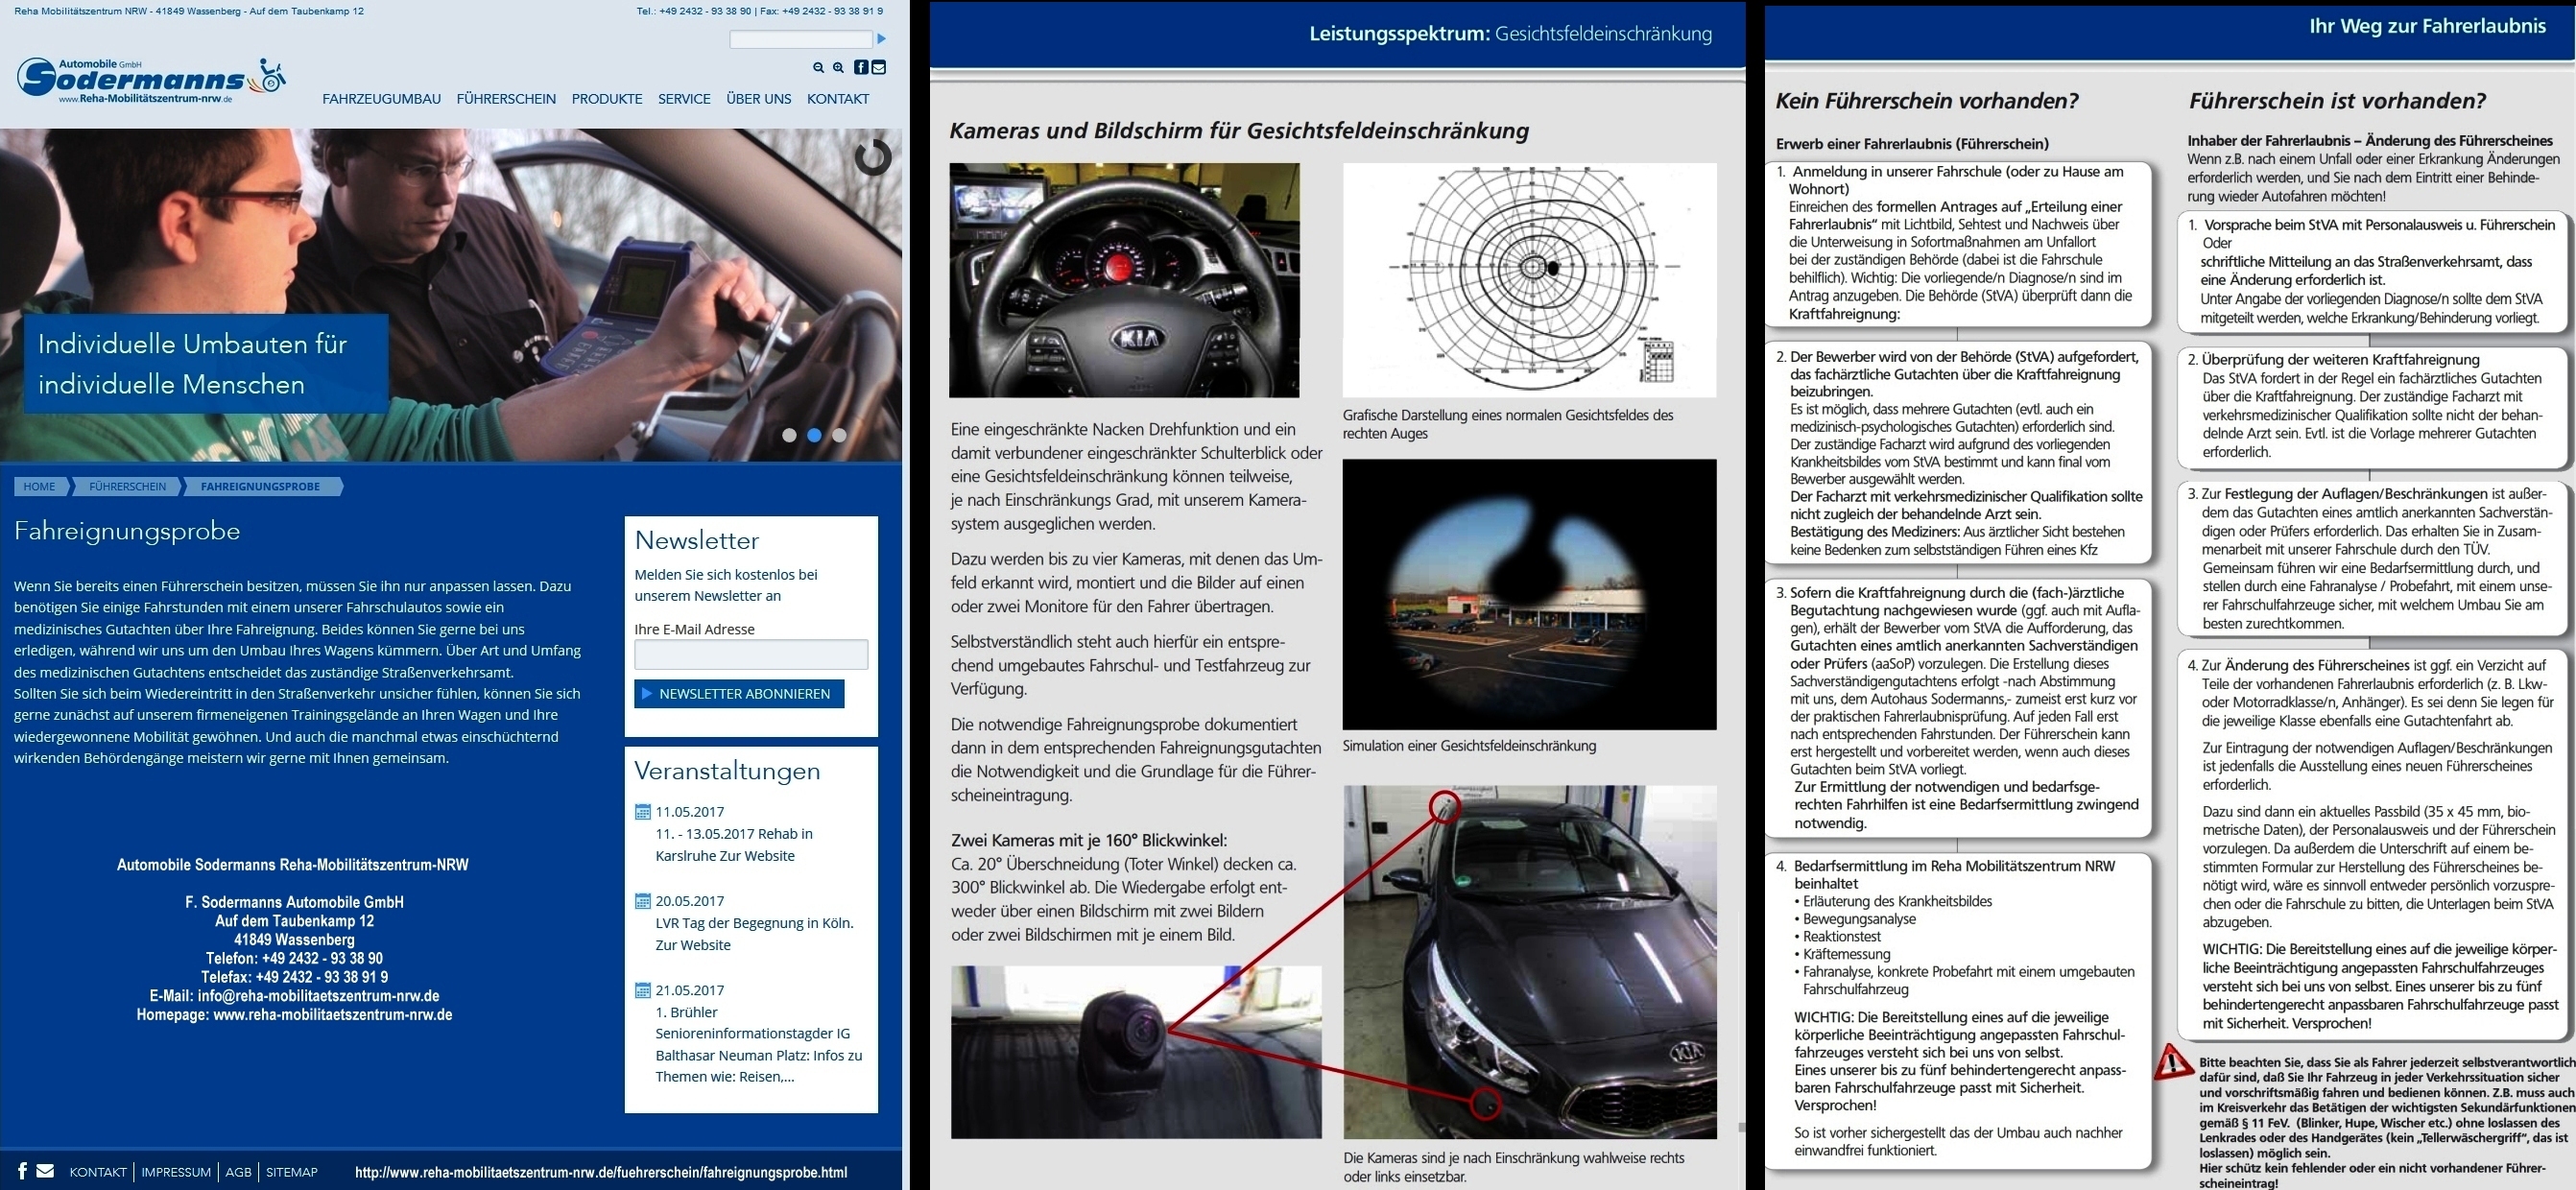Open the FÜHRERSCHEIN navigation menu

point(506,99)
